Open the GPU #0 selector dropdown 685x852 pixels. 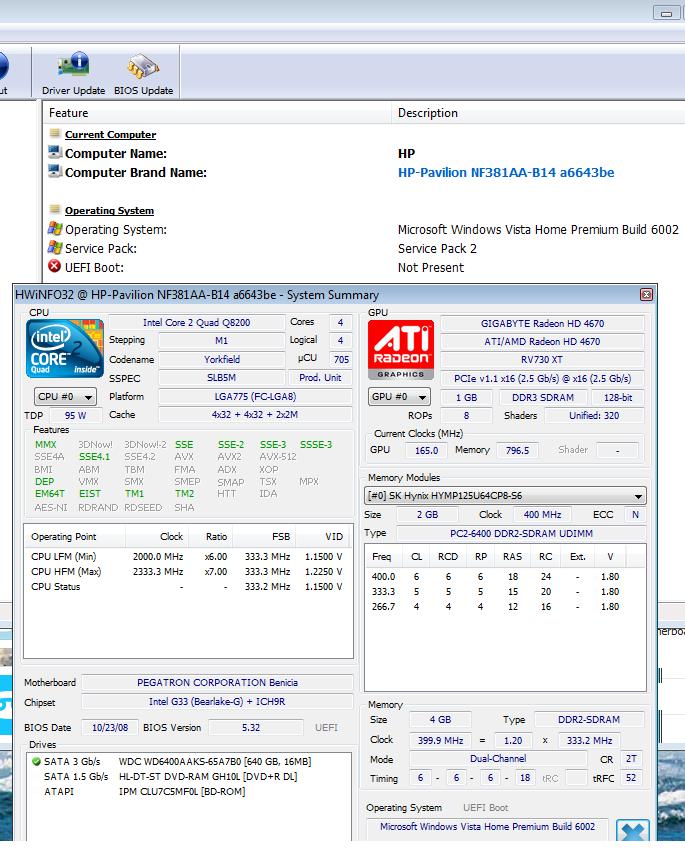pyautogui.click(x=399, y=397)
